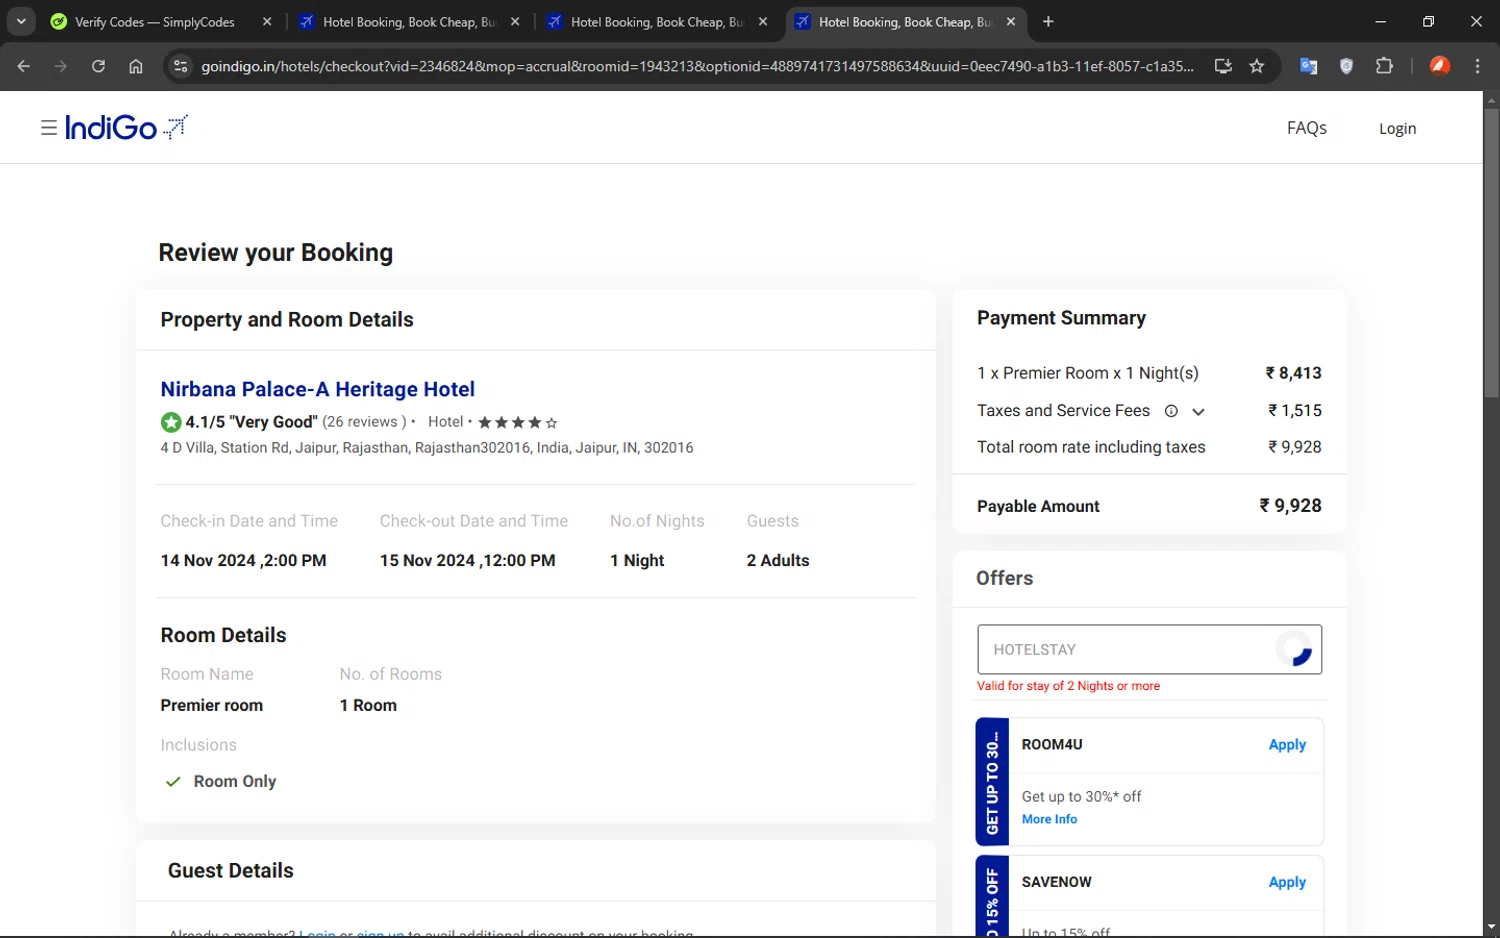Viewport: 1500px width, 938px height.
Task: Click the 15 Nov 2024 check-out date
Action: 467,561
